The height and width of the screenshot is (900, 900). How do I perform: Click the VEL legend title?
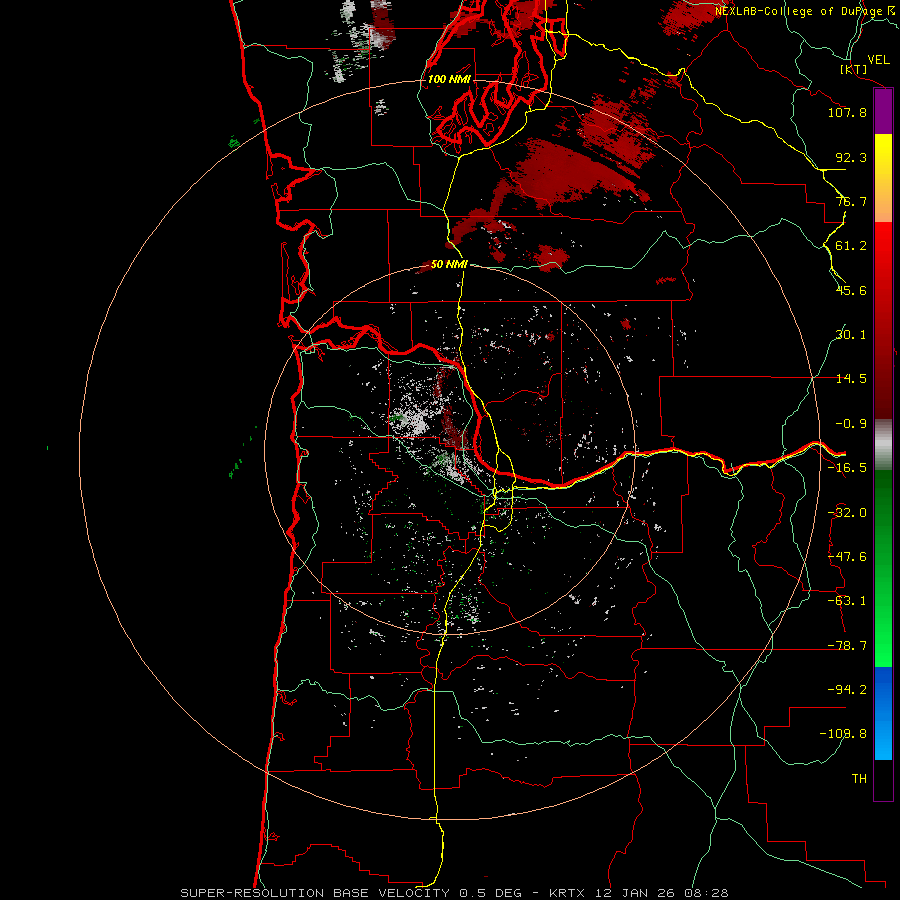(x=878, y=60)
